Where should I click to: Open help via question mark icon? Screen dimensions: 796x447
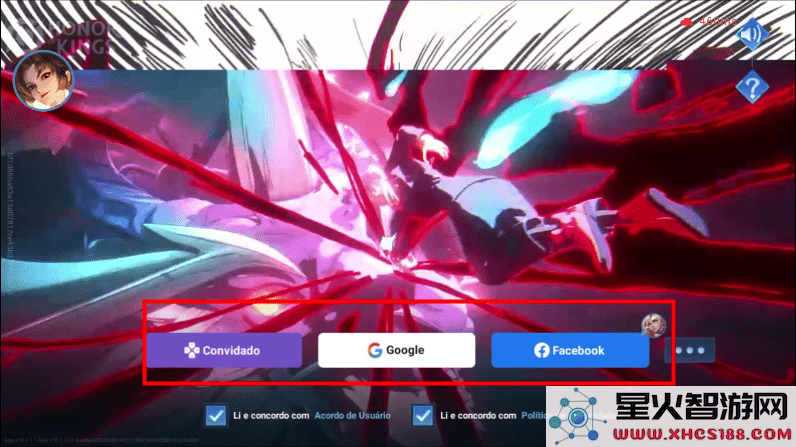tap(752, 87)
